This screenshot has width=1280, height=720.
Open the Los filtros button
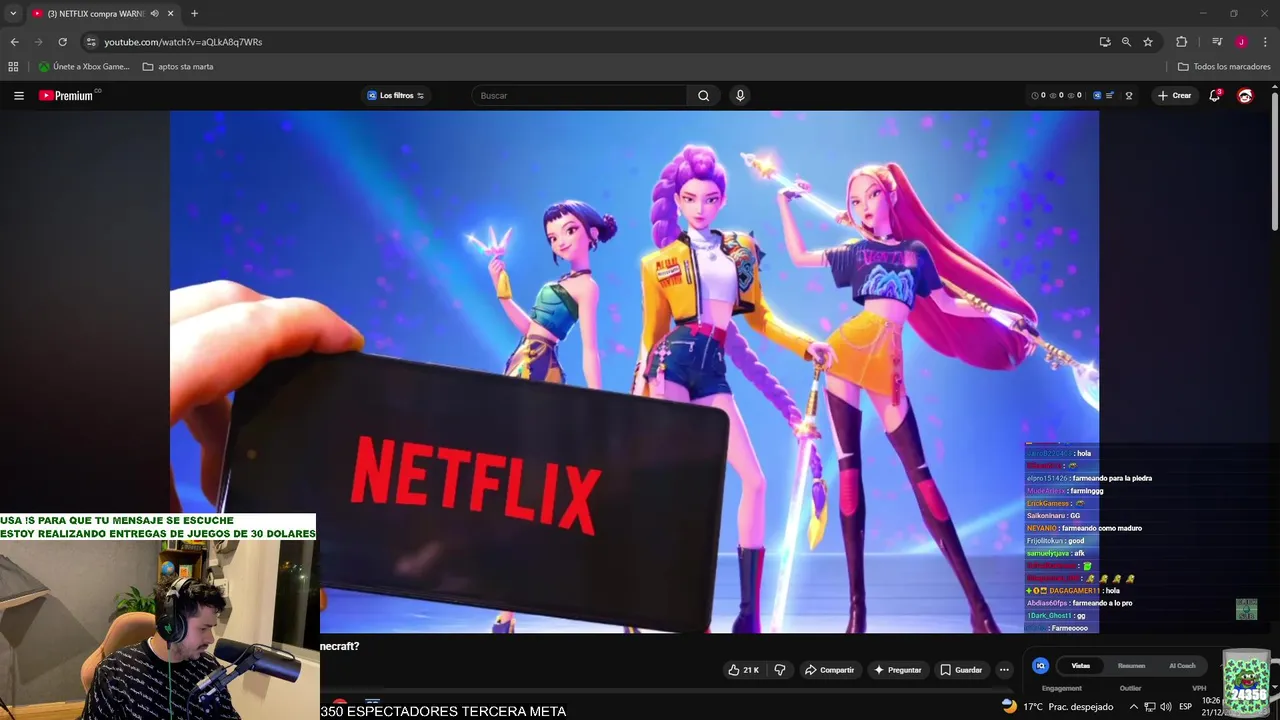point(396,96)
